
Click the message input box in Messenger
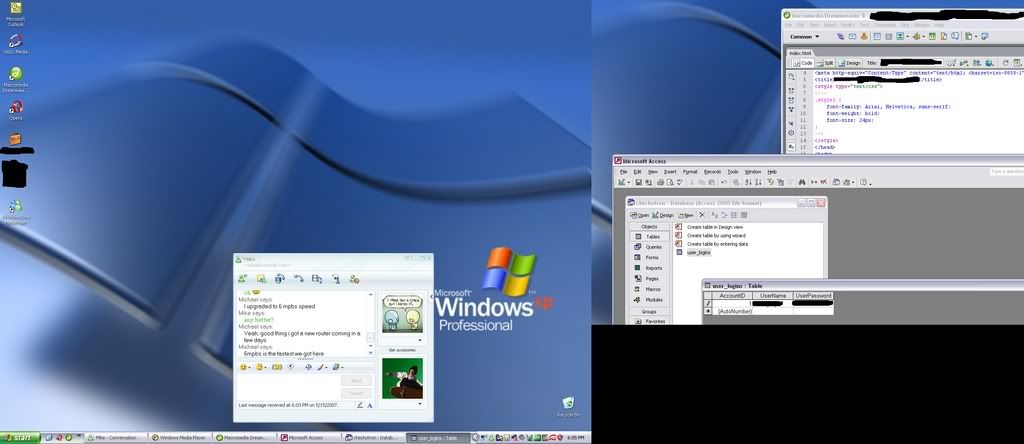pyautogui.click(x=288, y=386)
